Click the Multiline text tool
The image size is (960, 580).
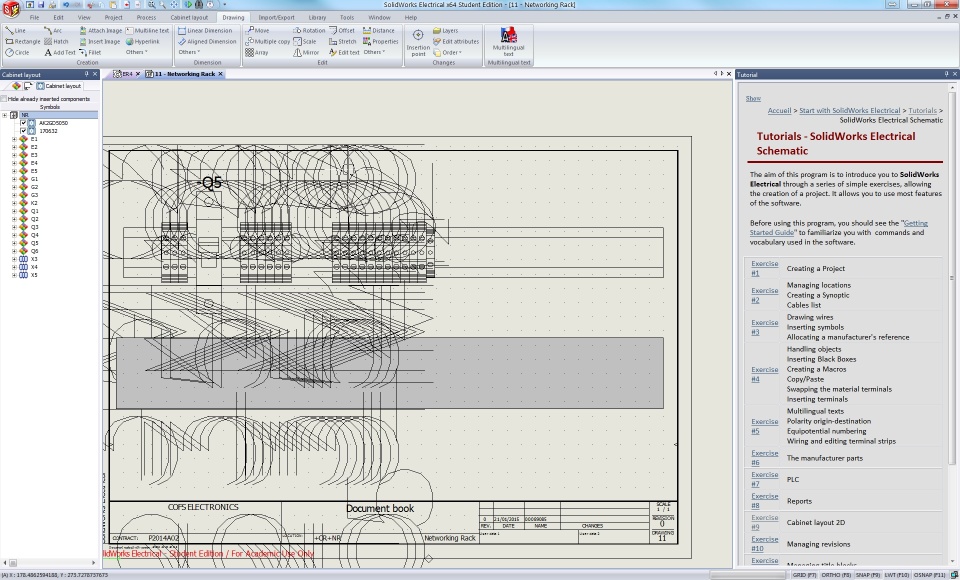[x=148, y=31]
